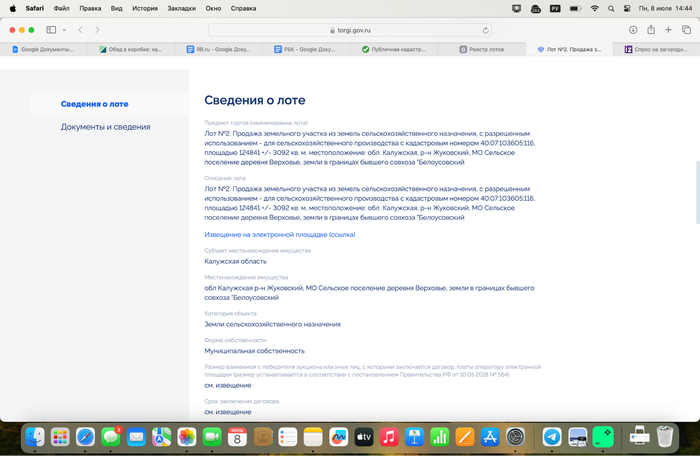
Task: Switch to the Публичная кадастр... tab
Action: tap(400, 49)
